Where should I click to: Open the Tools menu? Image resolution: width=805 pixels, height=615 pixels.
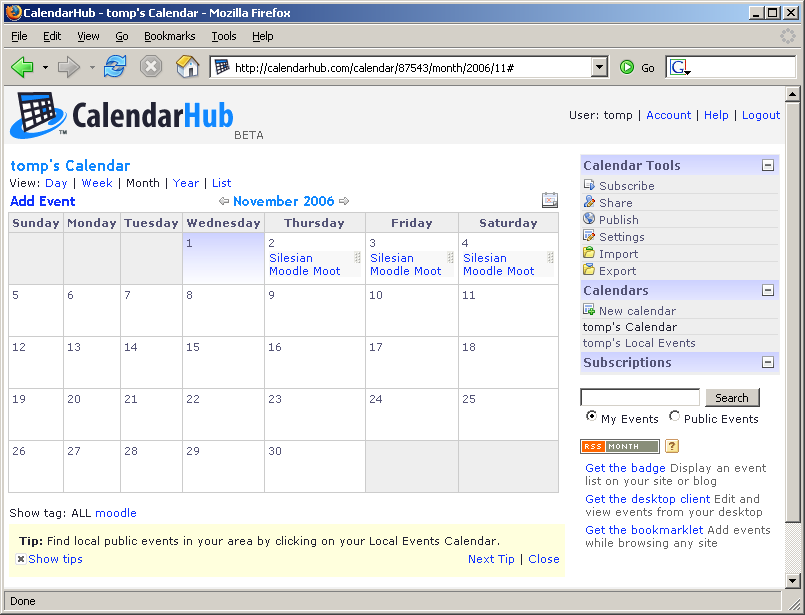224,36
